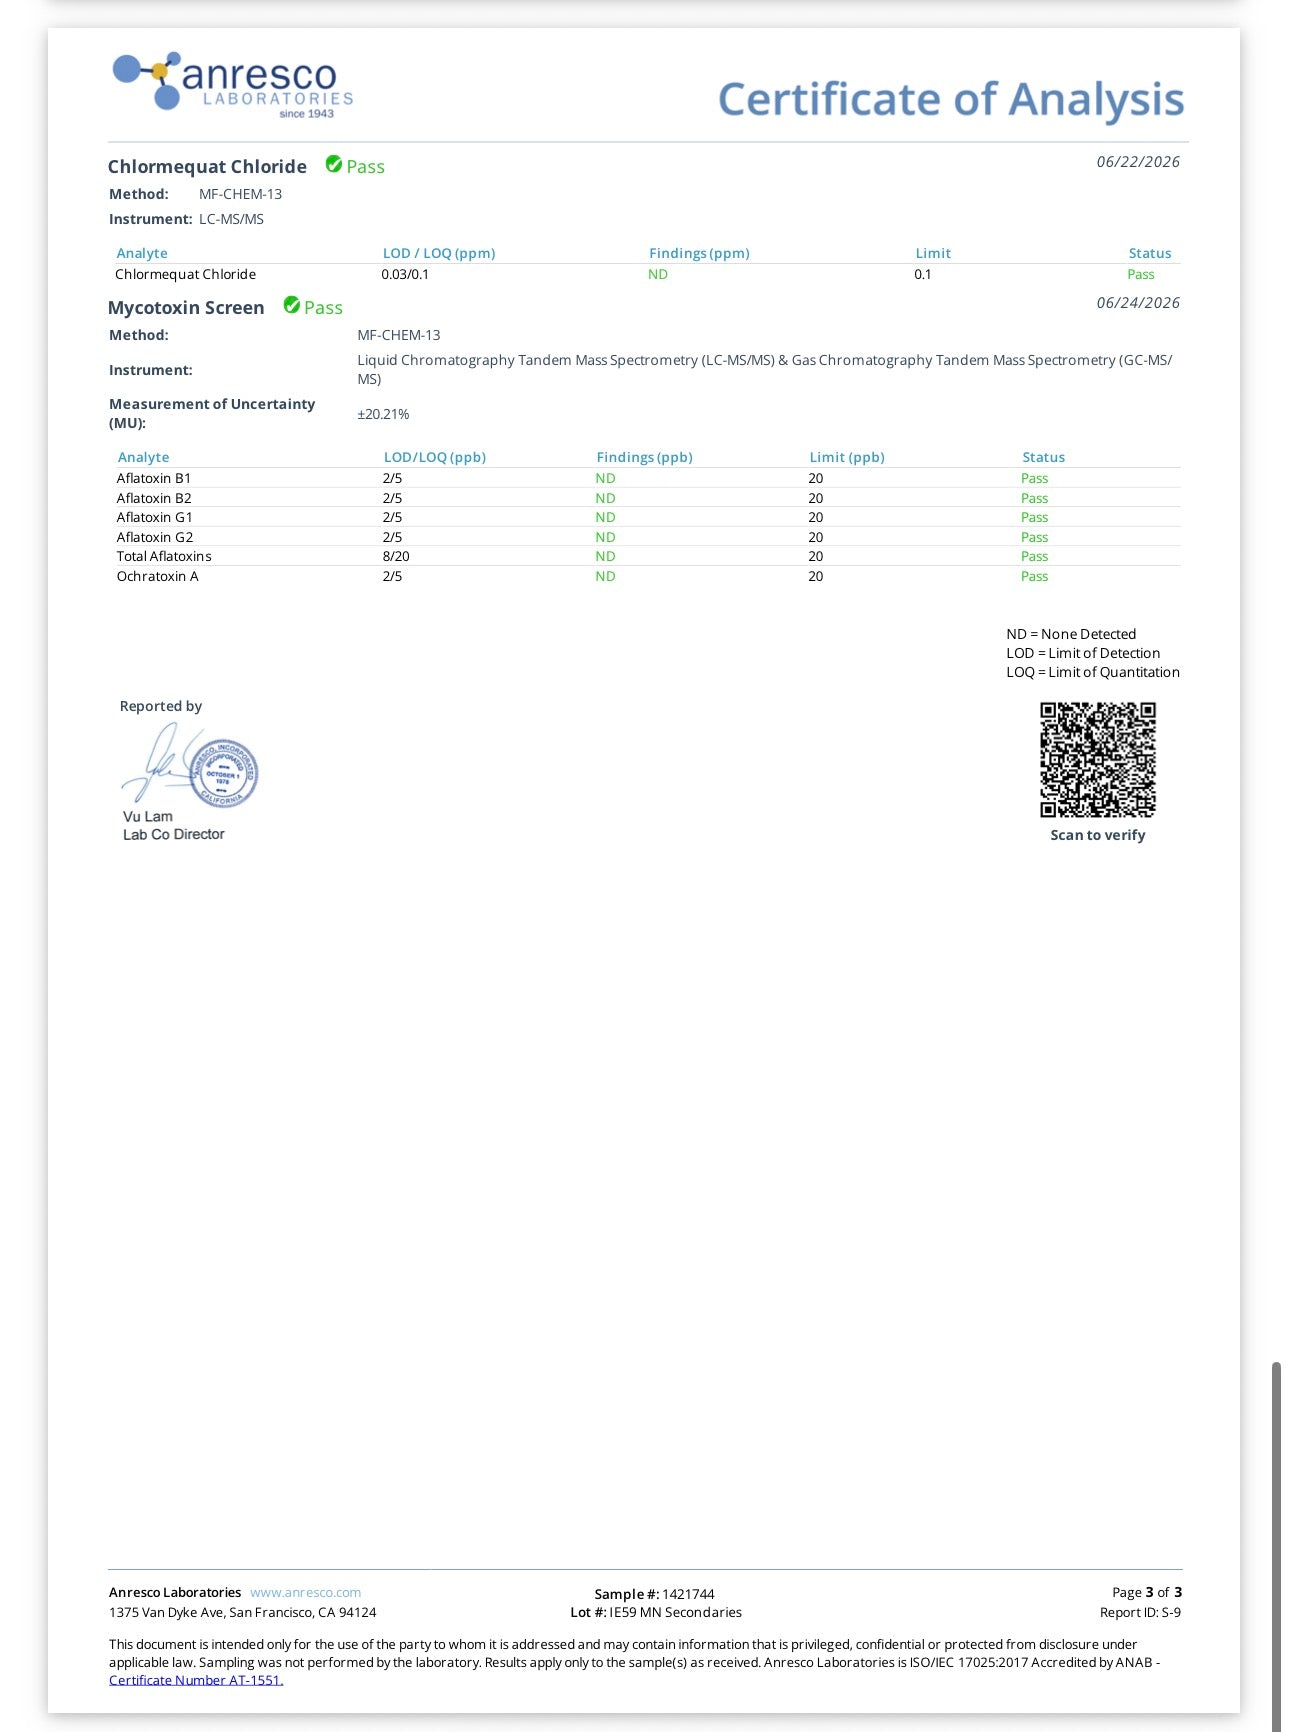Click the Total Aflatoxins row label
Image resolution: width=1290 pixels, height=1732 pixels.
(164, 556)
